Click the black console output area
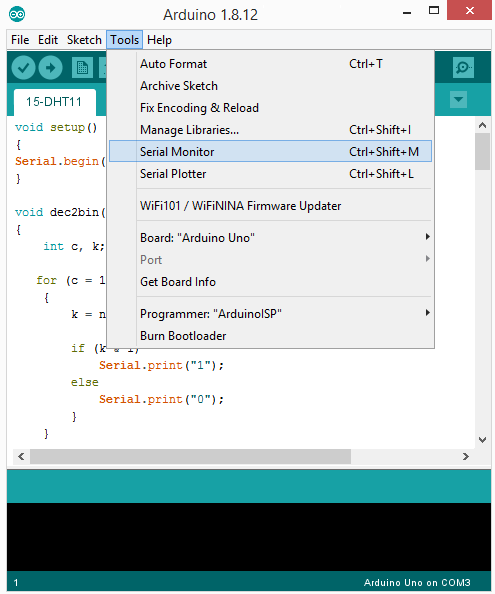495x594 pixels. point(249,537)
